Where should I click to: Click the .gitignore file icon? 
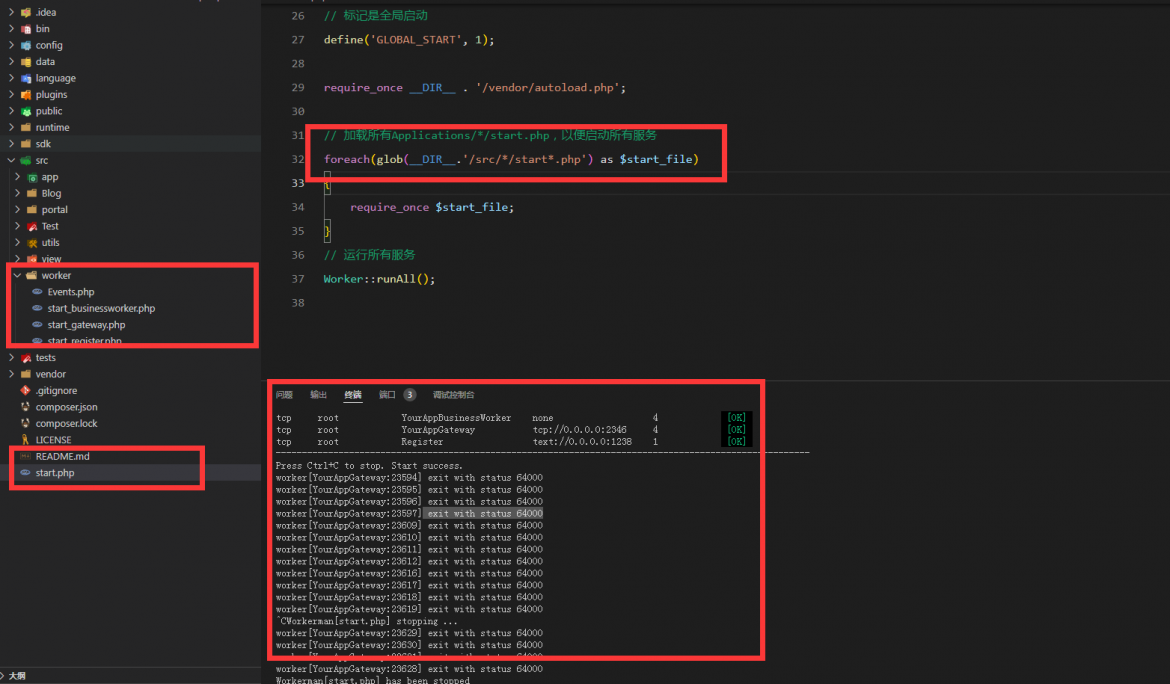coord(25,390)
